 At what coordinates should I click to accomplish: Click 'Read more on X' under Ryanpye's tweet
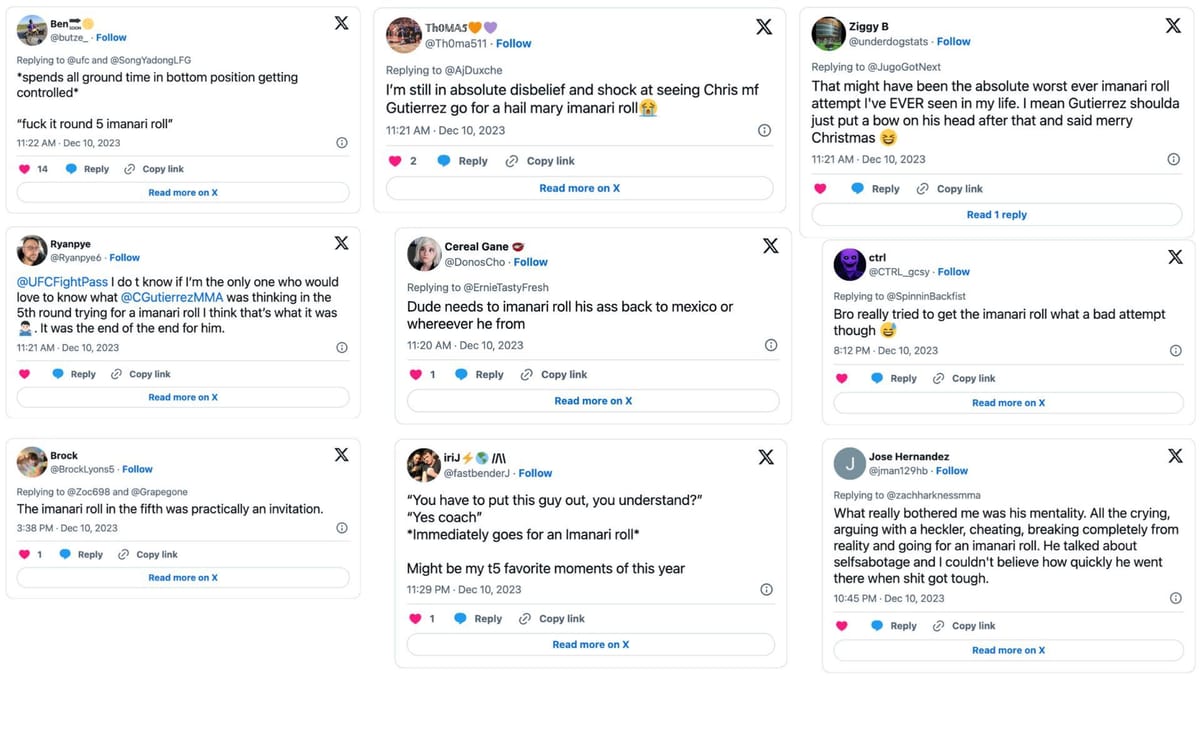tap(183, 397)
